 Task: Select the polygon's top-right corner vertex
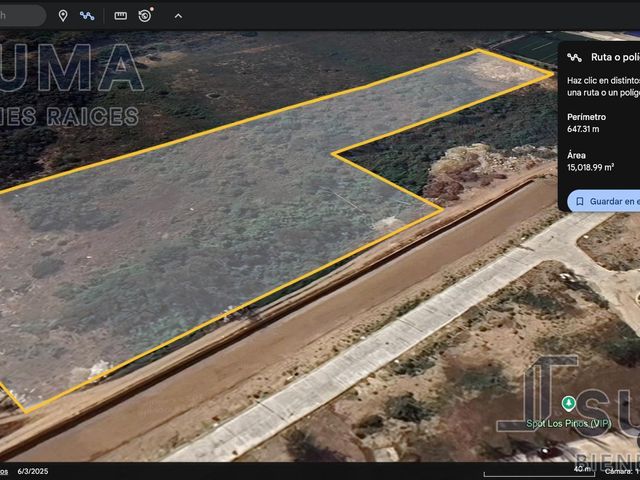(553, 74)
